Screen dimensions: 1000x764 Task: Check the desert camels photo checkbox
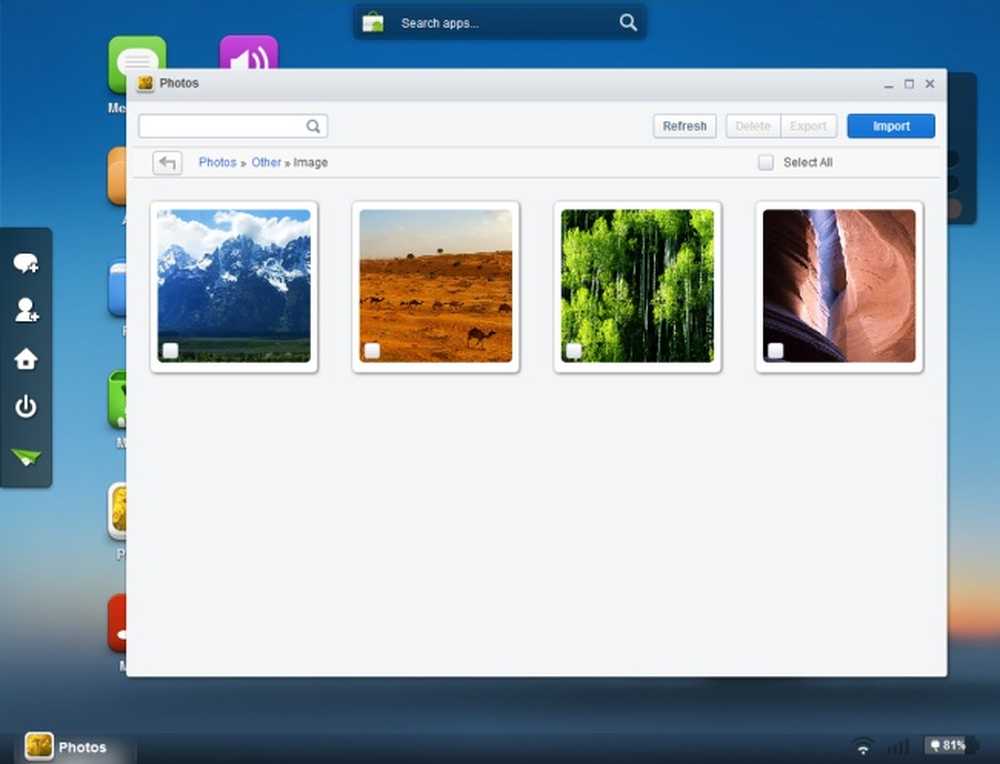[372, 350]
